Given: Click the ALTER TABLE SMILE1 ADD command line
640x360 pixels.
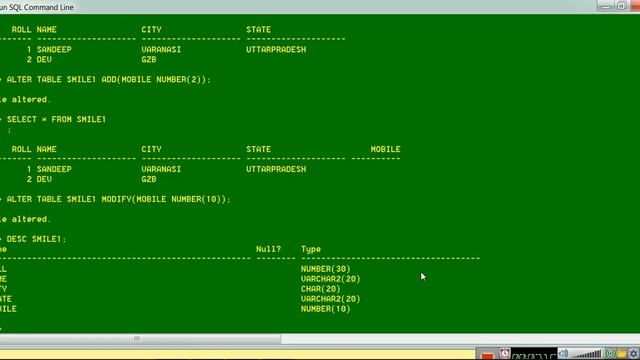Looking at the screenshot, I should (109, 80).
